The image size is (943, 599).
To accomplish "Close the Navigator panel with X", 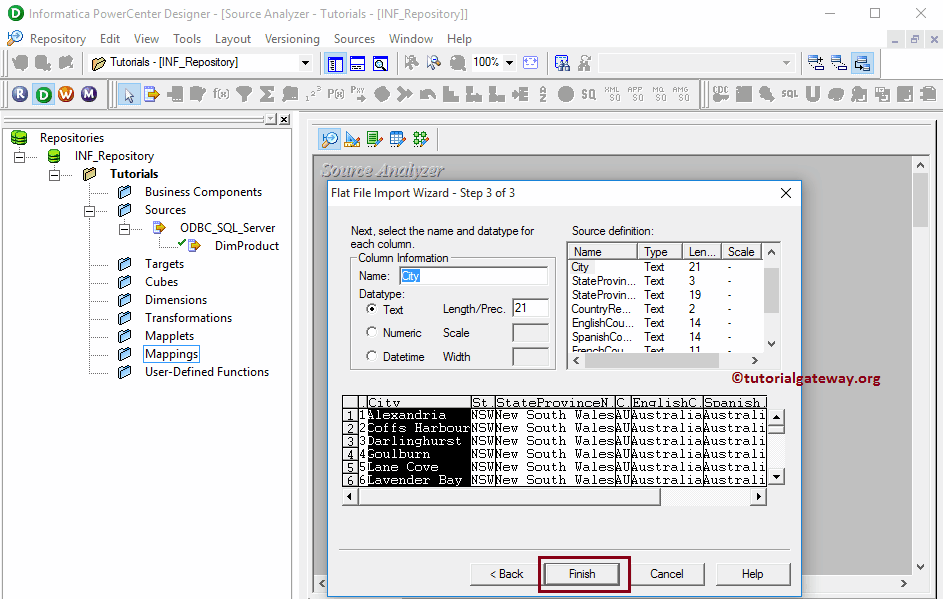I will pos(284,119).
